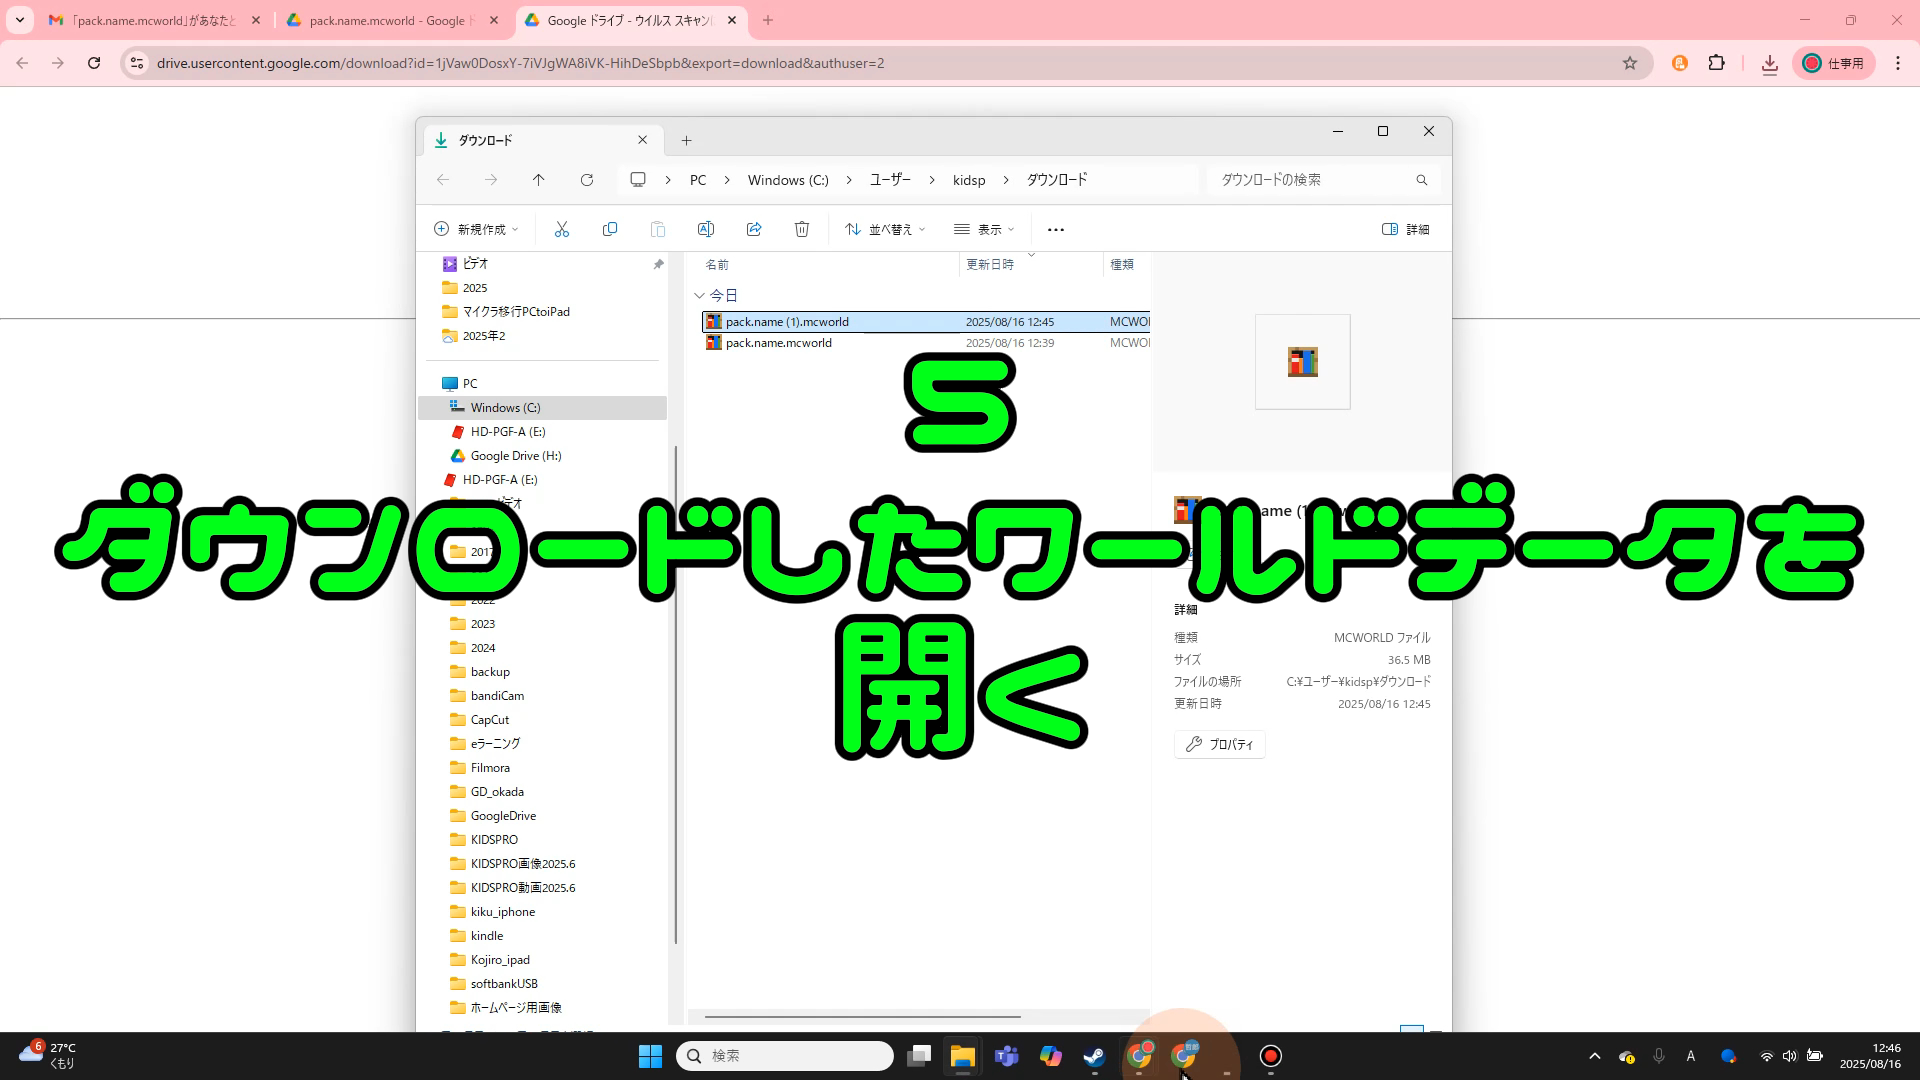
Task: Click the Share icon in toolbar
Action: 754,229
